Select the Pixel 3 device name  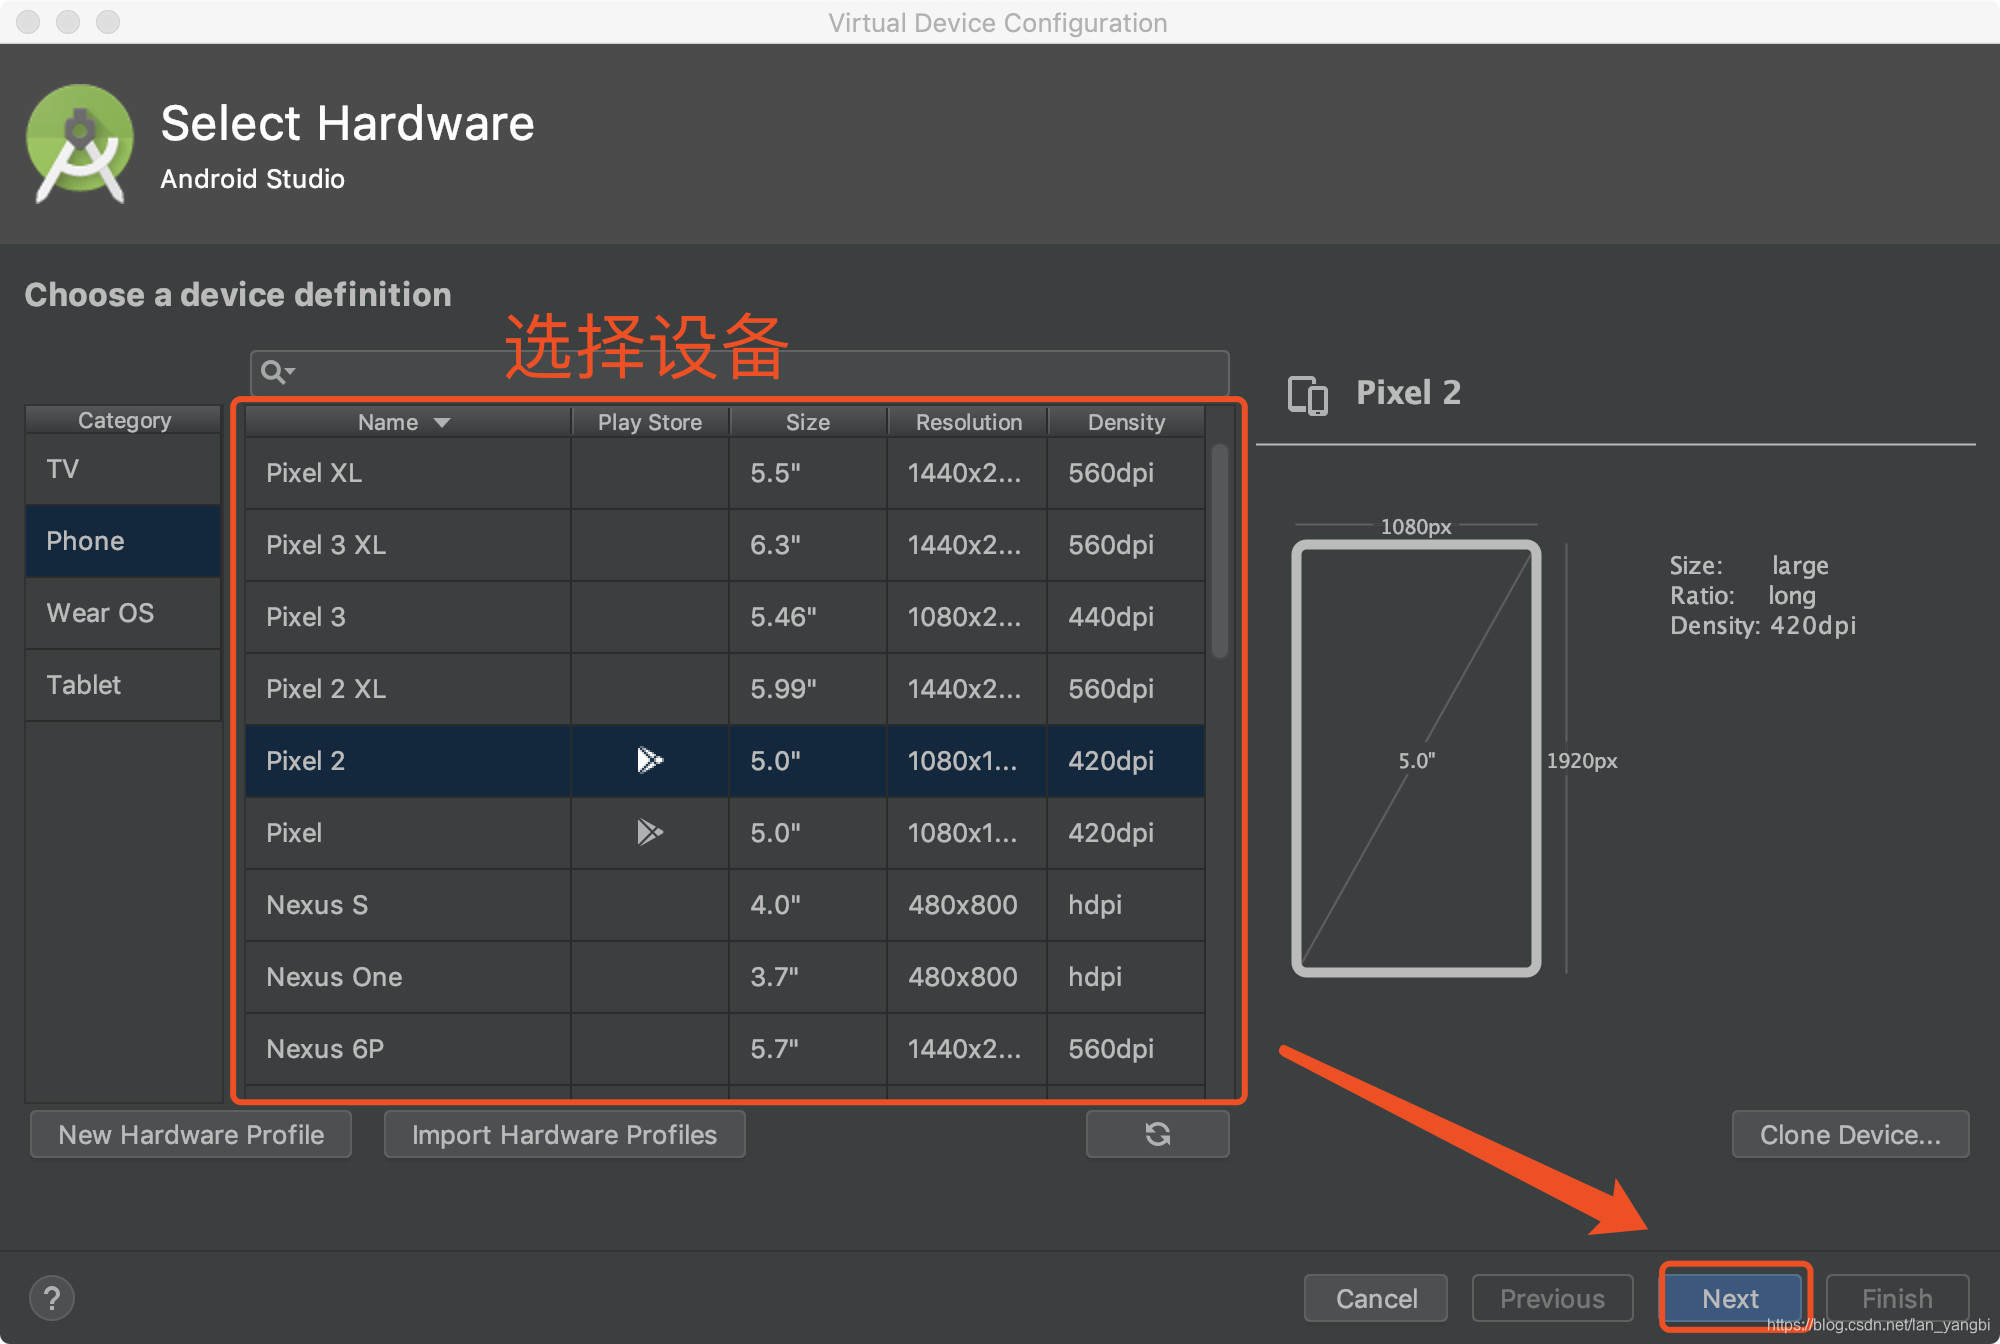pyautogui.click(x=306, y=617)
